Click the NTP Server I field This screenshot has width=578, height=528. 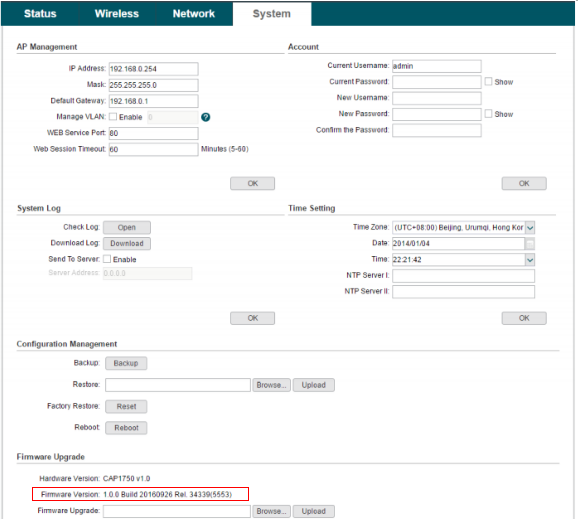click(463, 275)
